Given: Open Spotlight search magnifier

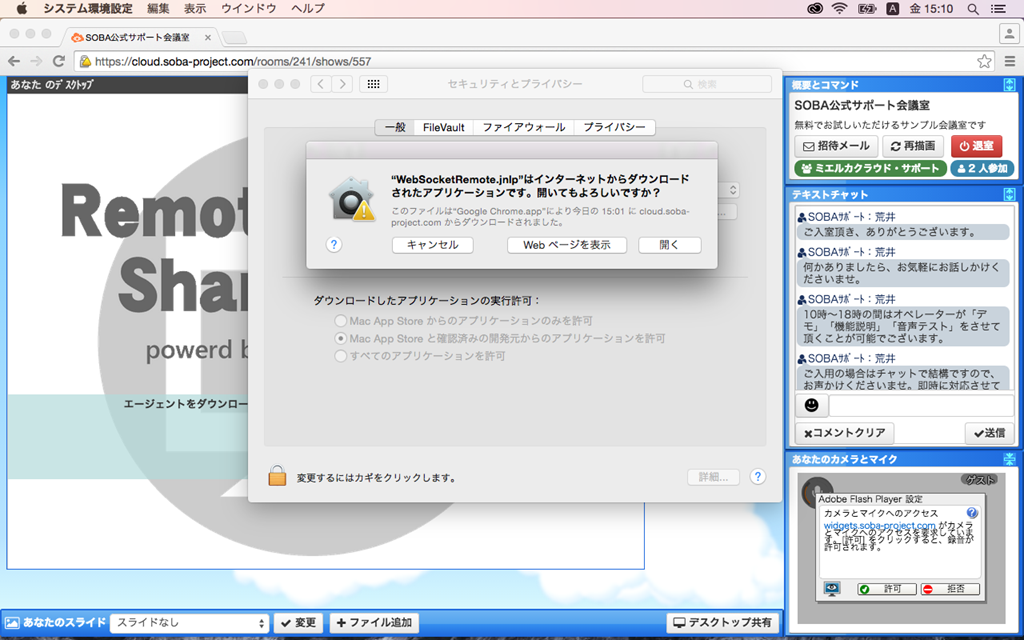Looking at the screenshot, I should click(x=973, y=8).
